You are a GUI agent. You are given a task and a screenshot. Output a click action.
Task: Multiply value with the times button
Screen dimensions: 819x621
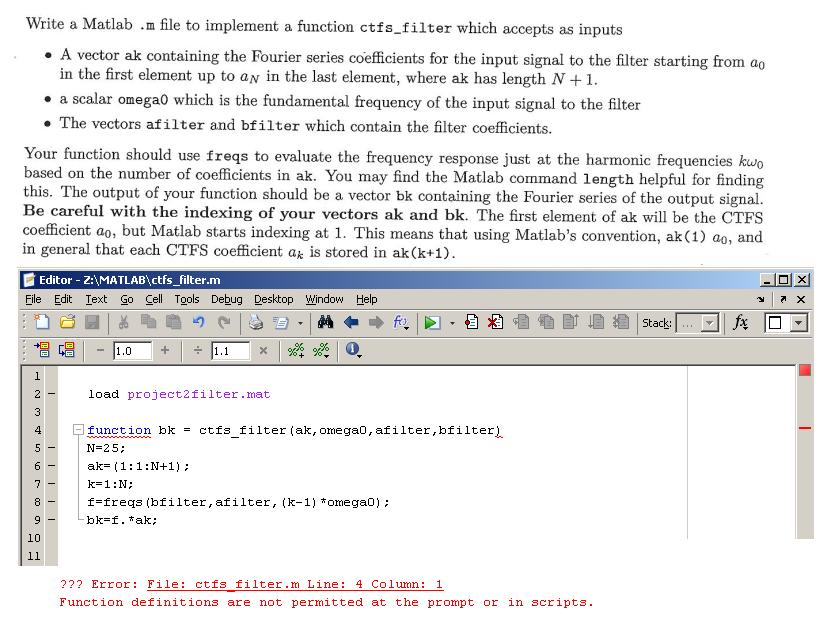pos(264,350)
